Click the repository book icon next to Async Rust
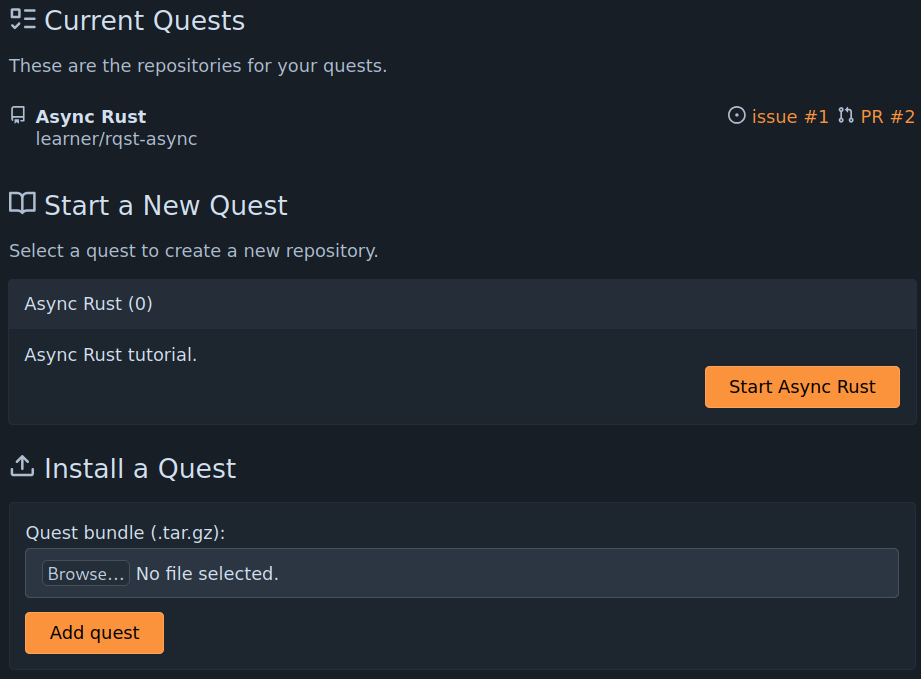Image resolution: width=921 pixels, height=679 pixels. point(16,114)
